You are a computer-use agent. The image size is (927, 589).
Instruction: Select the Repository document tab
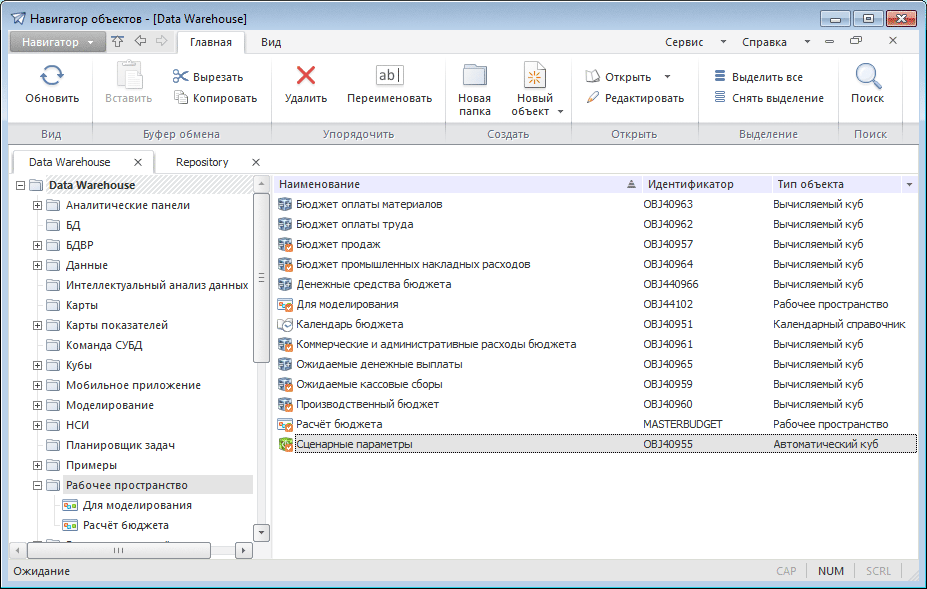(x=202, y=162)
